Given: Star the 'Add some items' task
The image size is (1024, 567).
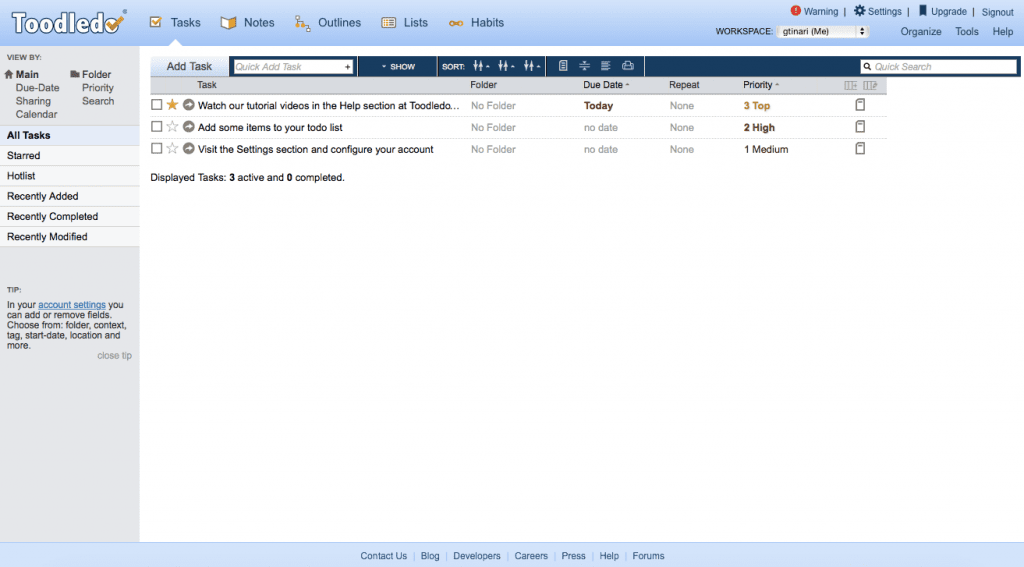Looking at the screenshot, I should click(x=172, y=127).
